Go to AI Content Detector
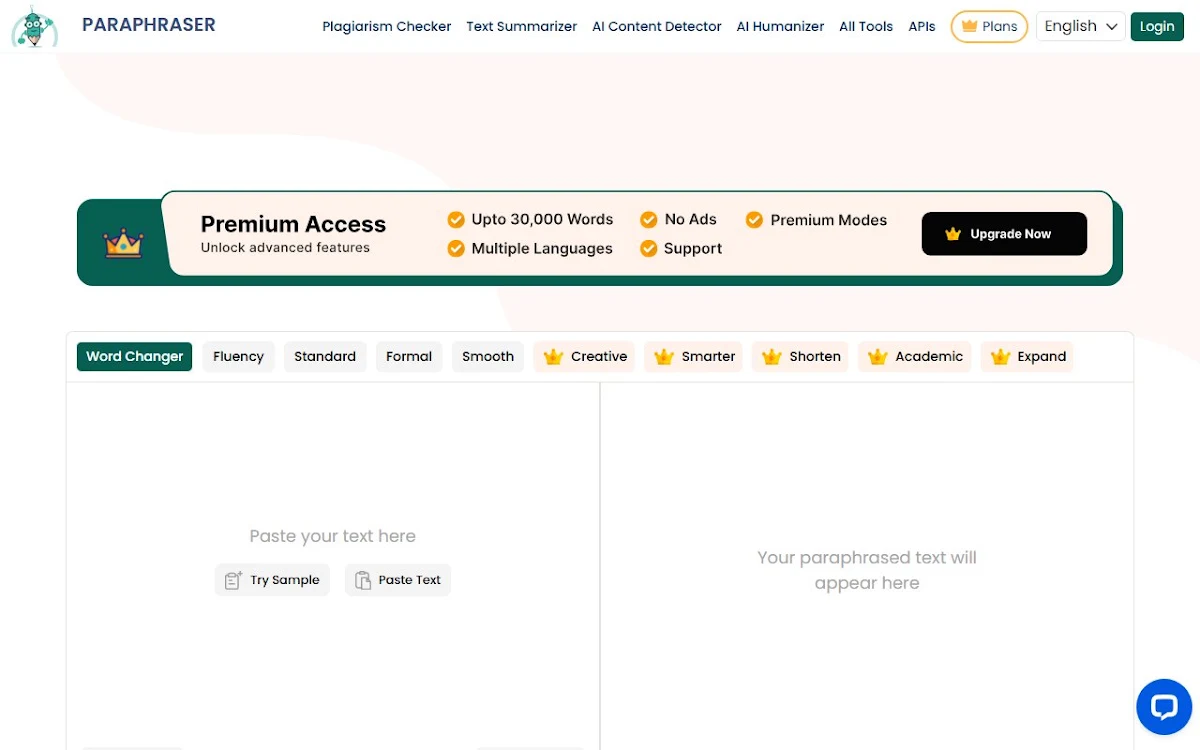This screenshot has width=1200, height=750. pos(657,27)
